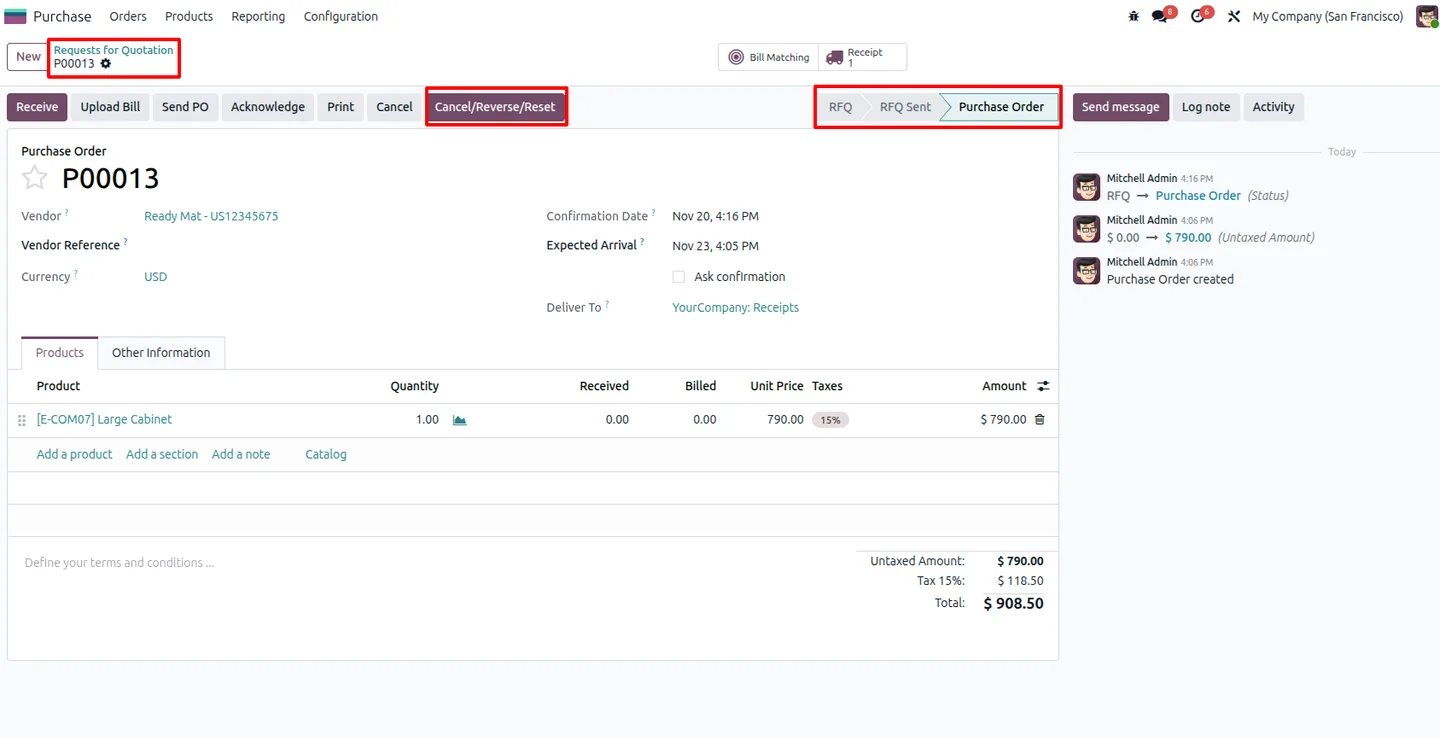Image resolution: width=1440 pixels, height=737 pixels.
Task: Click the Deliver To help question mark
Action: point(607,305)
